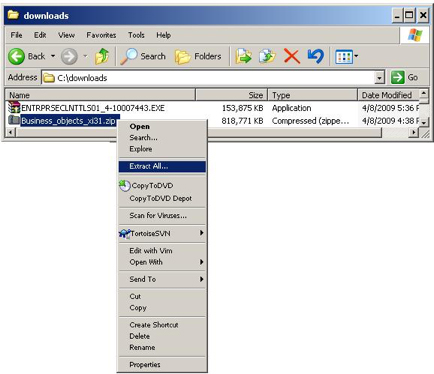Sort by the Name column header
Image resolution: width=434 pixels, height=374 pixels.
click(x=100, y=95)
